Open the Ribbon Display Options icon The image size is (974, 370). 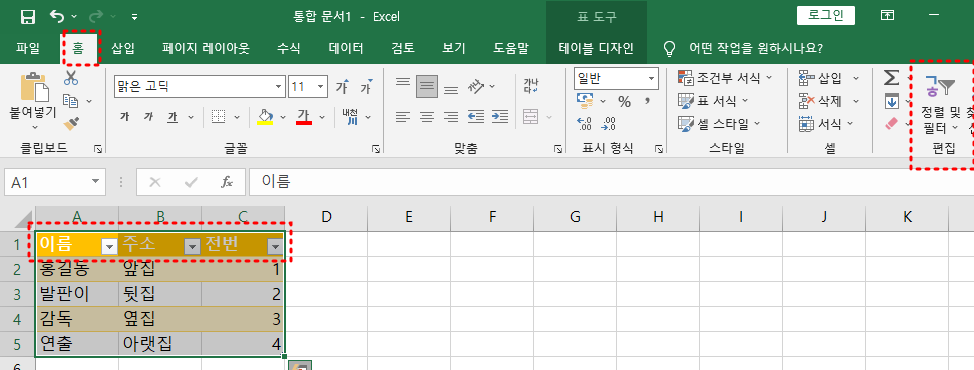pos(888,16)
